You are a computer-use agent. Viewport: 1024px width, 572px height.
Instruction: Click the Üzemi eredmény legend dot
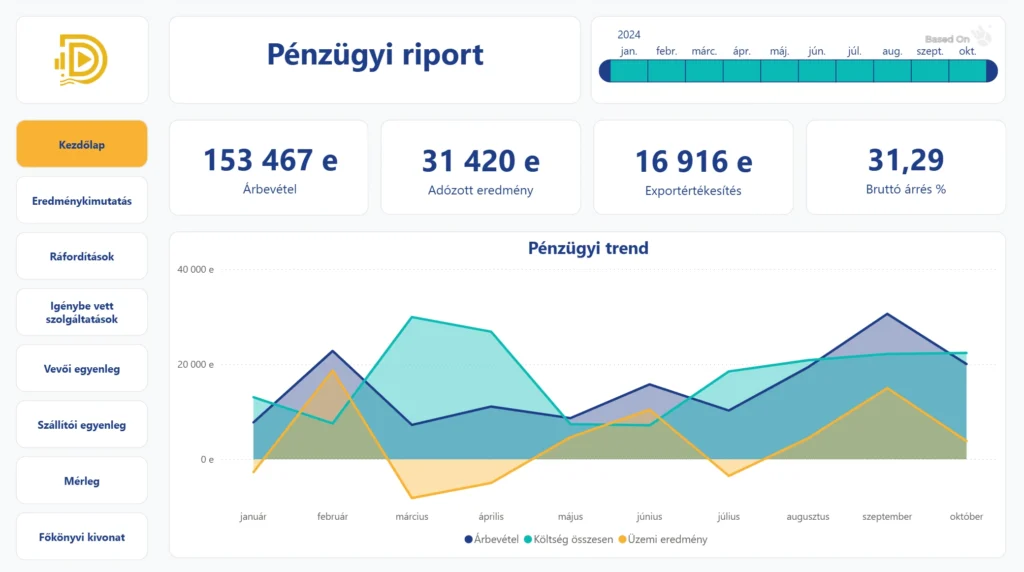coord(622,539)
